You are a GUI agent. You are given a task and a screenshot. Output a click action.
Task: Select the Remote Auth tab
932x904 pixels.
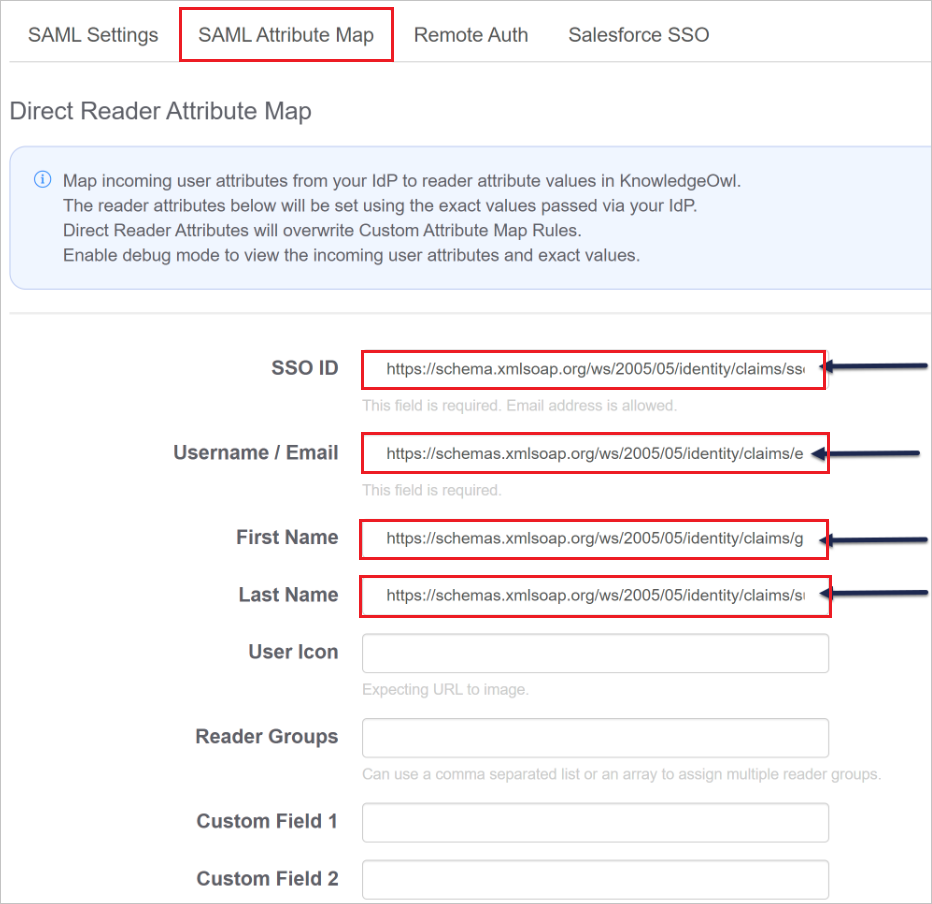tap(471, 33)
